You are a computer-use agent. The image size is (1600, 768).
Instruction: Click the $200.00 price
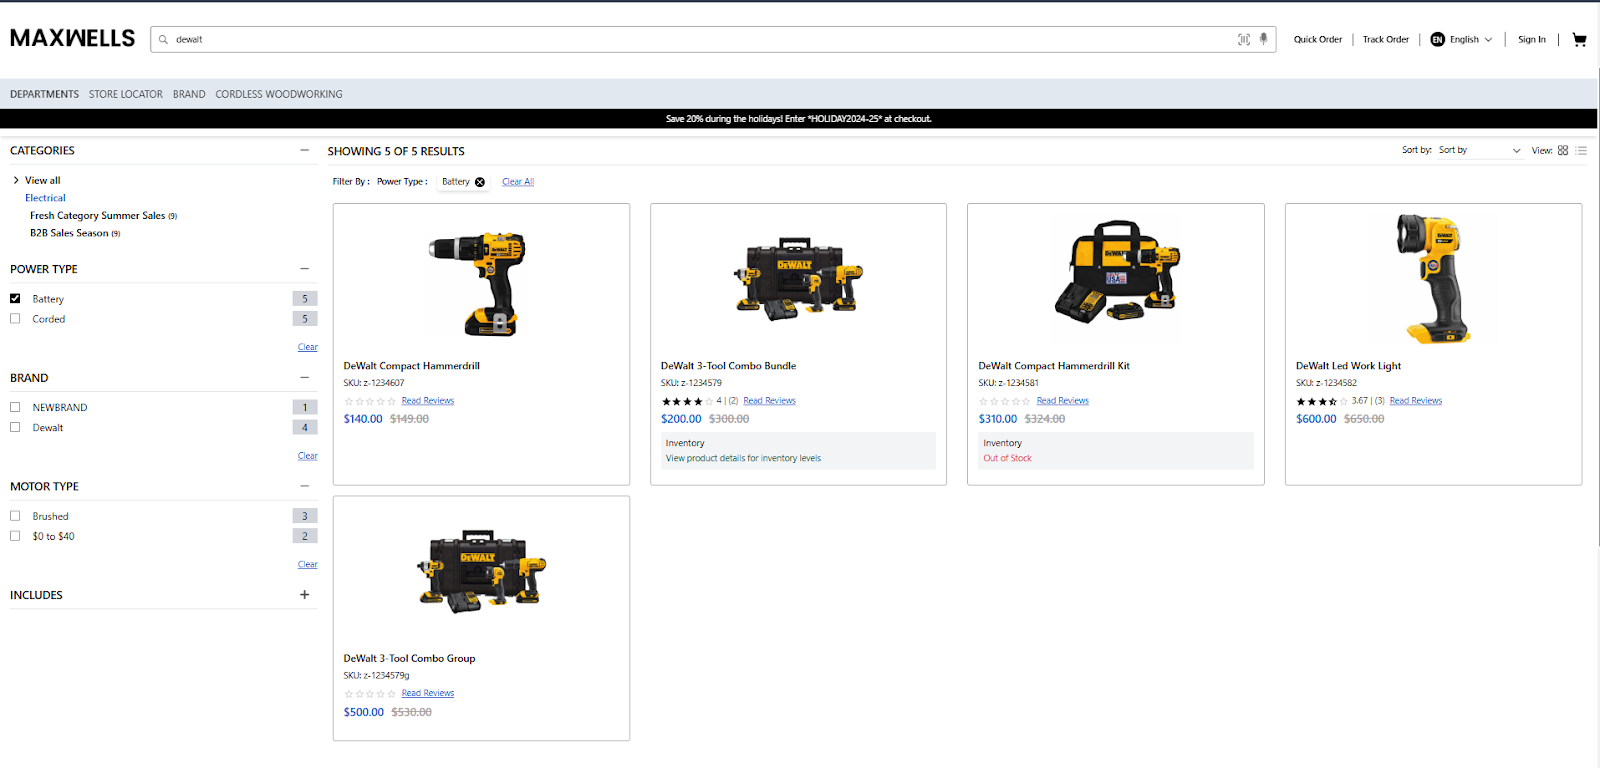point(681,419)
